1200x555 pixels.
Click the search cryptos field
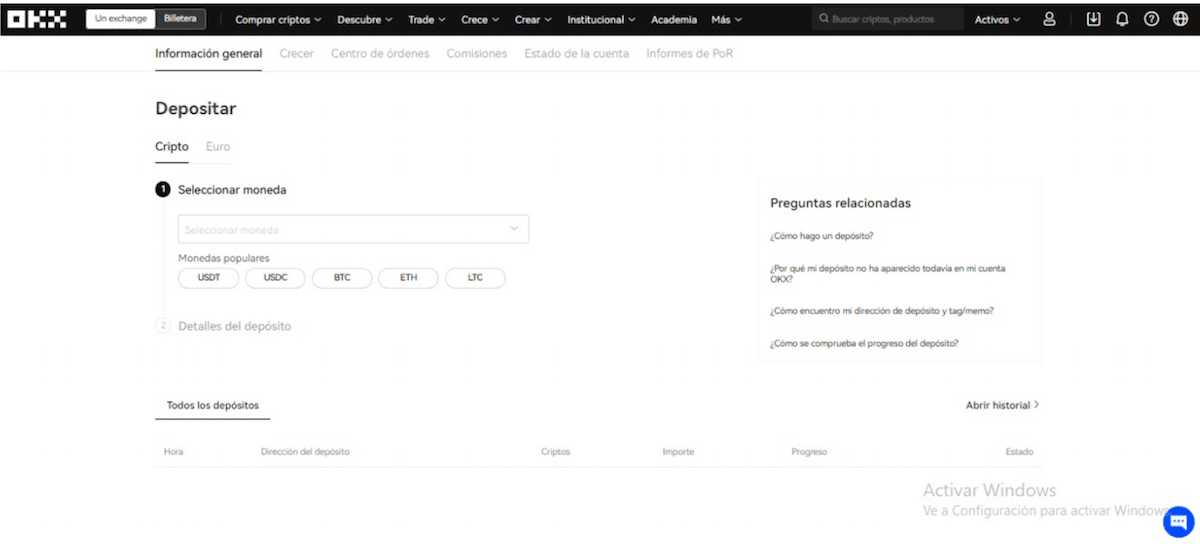[x=888, y=19]
